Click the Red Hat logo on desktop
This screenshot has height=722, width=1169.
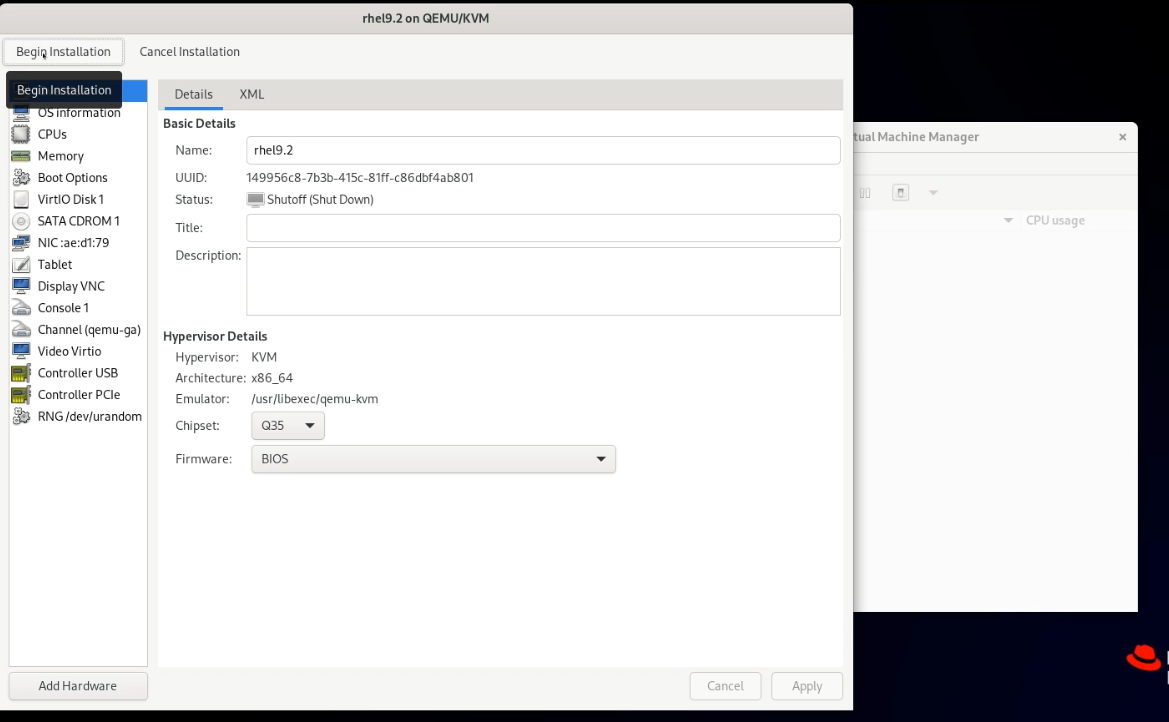pyautogui.click(x=1144, y=657)
